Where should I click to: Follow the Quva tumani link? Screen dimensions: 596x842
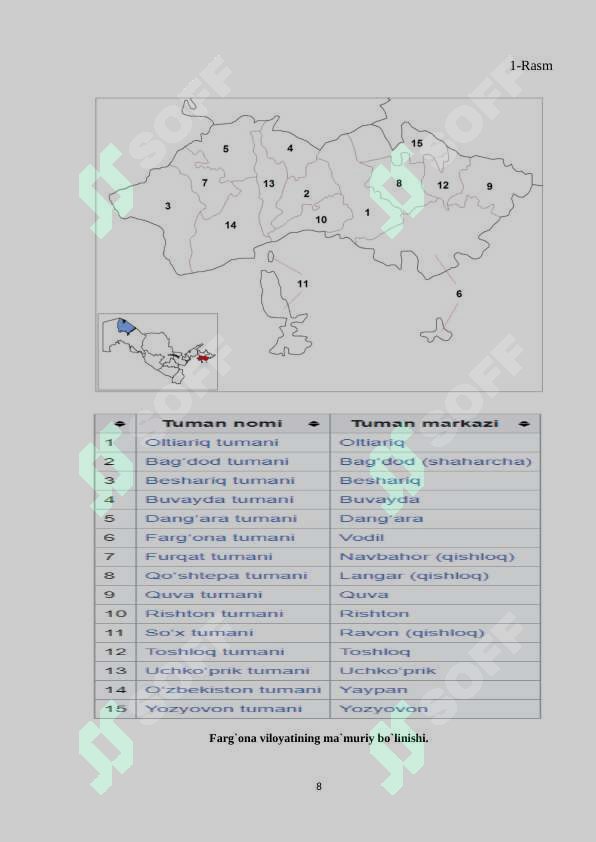coord(203,594)
